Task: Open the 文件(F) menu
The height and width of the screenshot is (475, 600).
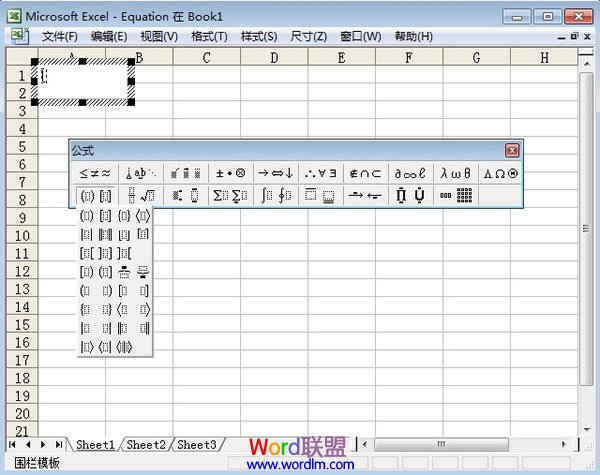Action: [x=60, y=37]
